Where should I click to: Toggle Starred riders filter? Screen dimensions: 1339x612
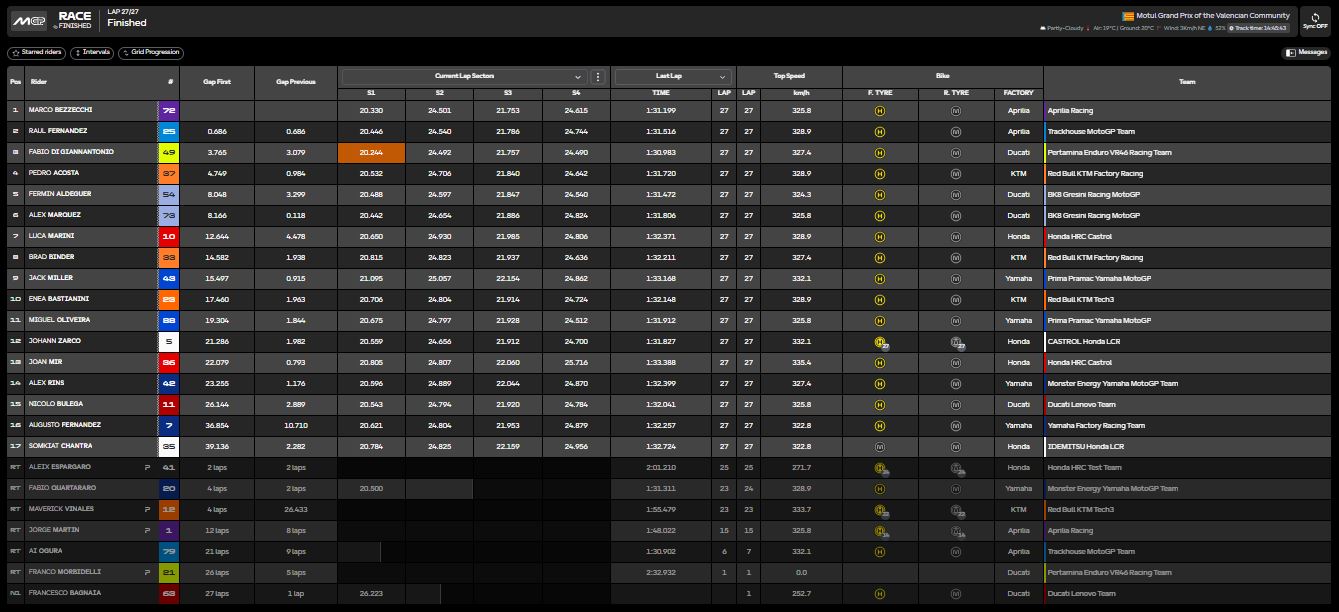click(36, 52)
